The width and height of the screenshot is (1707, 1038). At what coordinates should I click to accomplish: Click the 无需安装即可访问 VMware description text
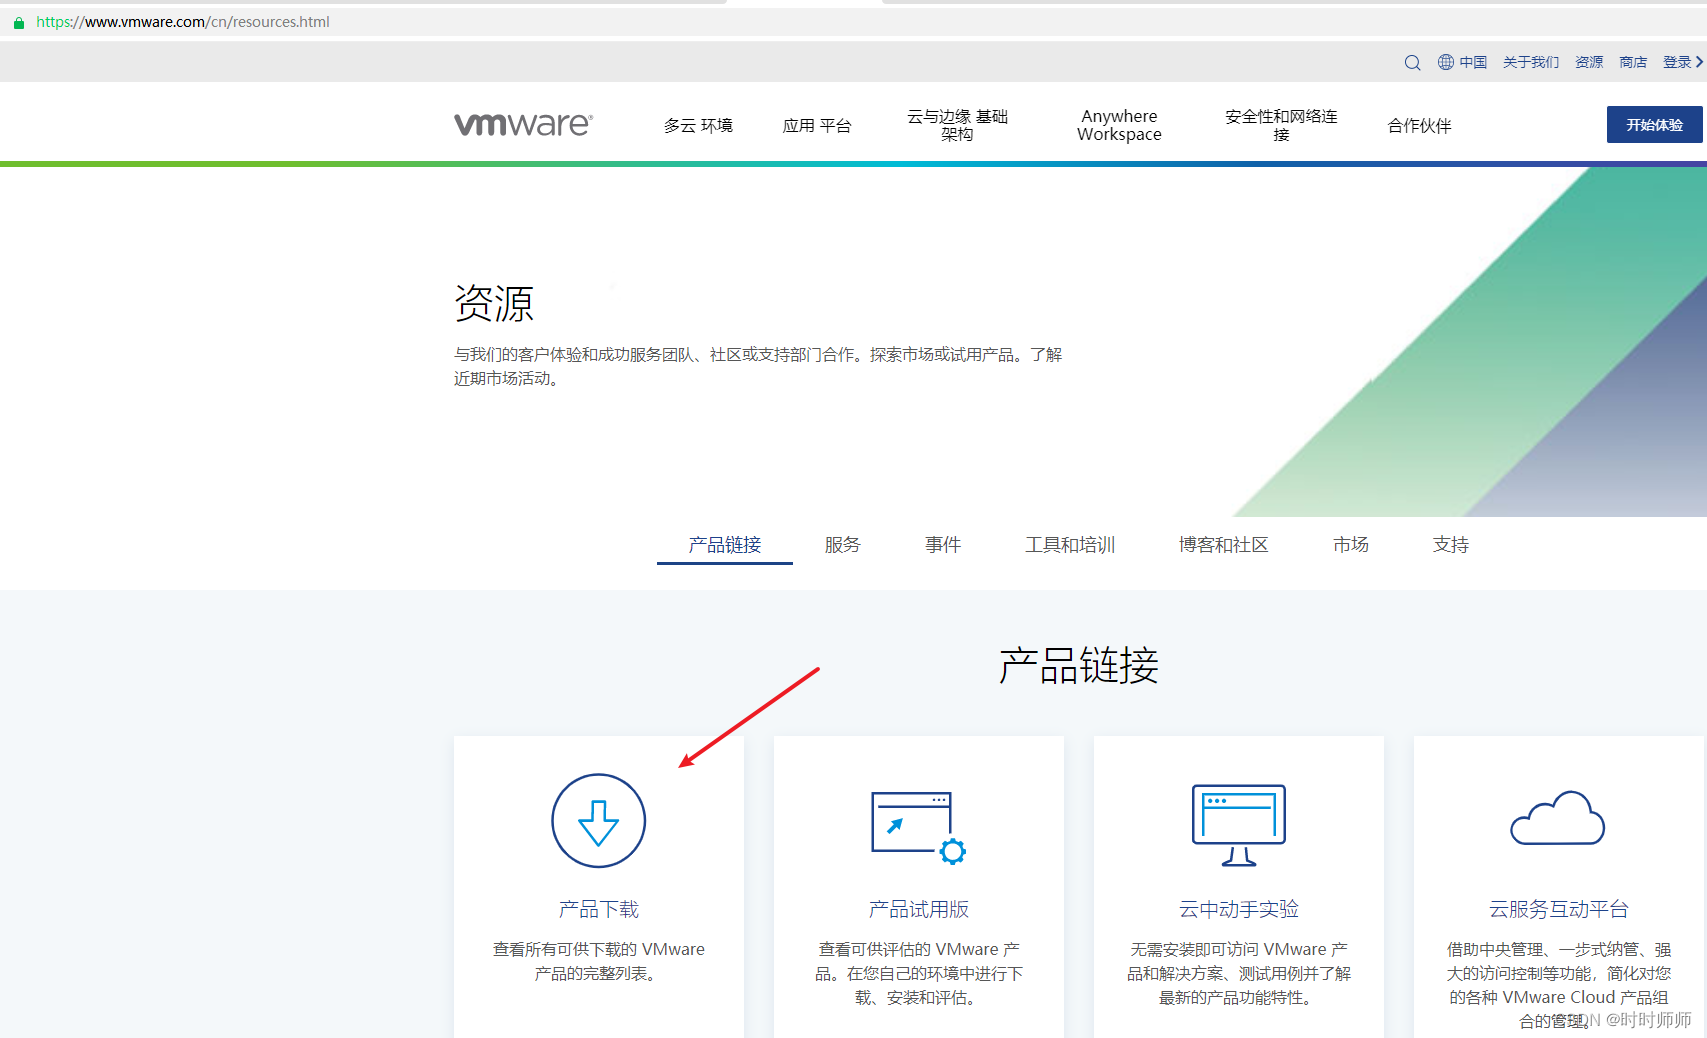[1238, 973]
